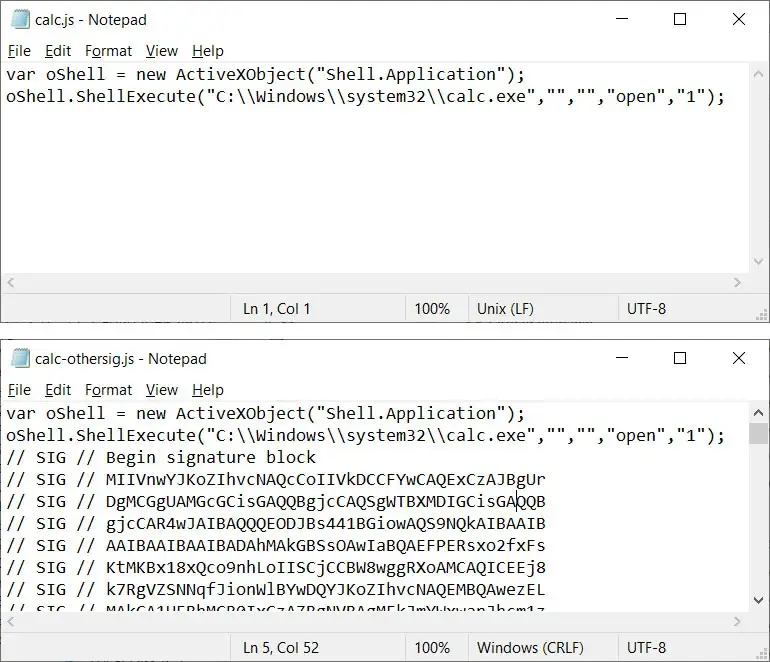Click the calc.js Notepad title icon
Image resolution: width=770 pixels, height=662 pixels.
point(20,20)
